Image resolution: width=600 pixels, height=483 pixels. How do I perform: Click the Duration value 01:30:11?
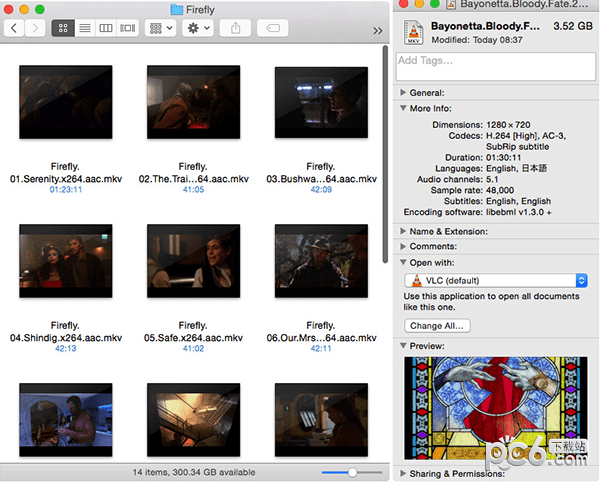tap(504, 157)
